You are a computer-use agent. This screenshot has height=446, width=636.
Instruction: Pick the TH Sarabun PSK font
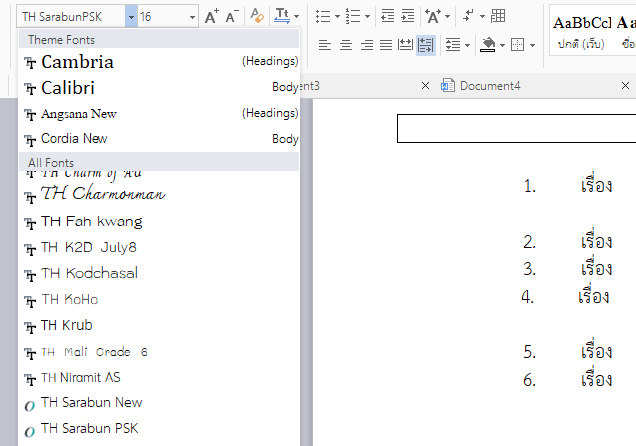pos(161,429)
